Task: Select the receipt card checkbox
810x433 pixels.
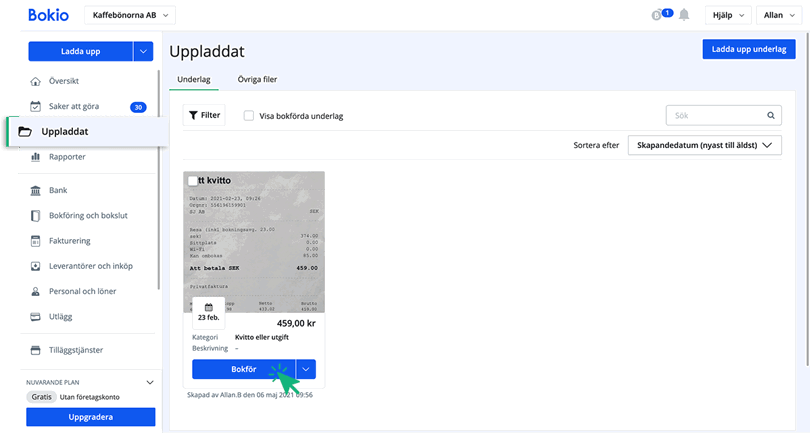Action: pyautogui.click(x=193, y=180)
